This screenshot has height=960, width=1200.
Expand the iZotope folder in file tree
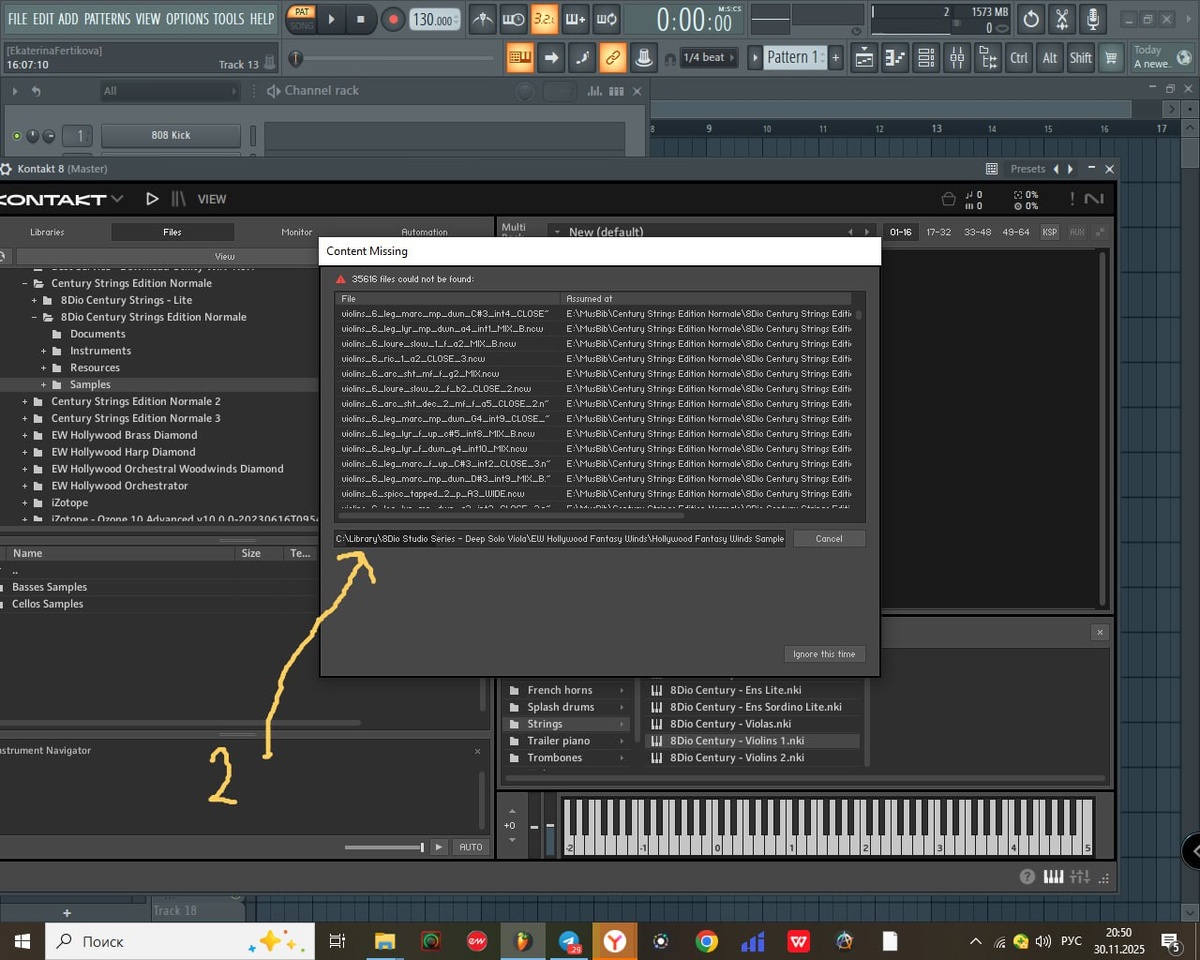coord(25,503)
